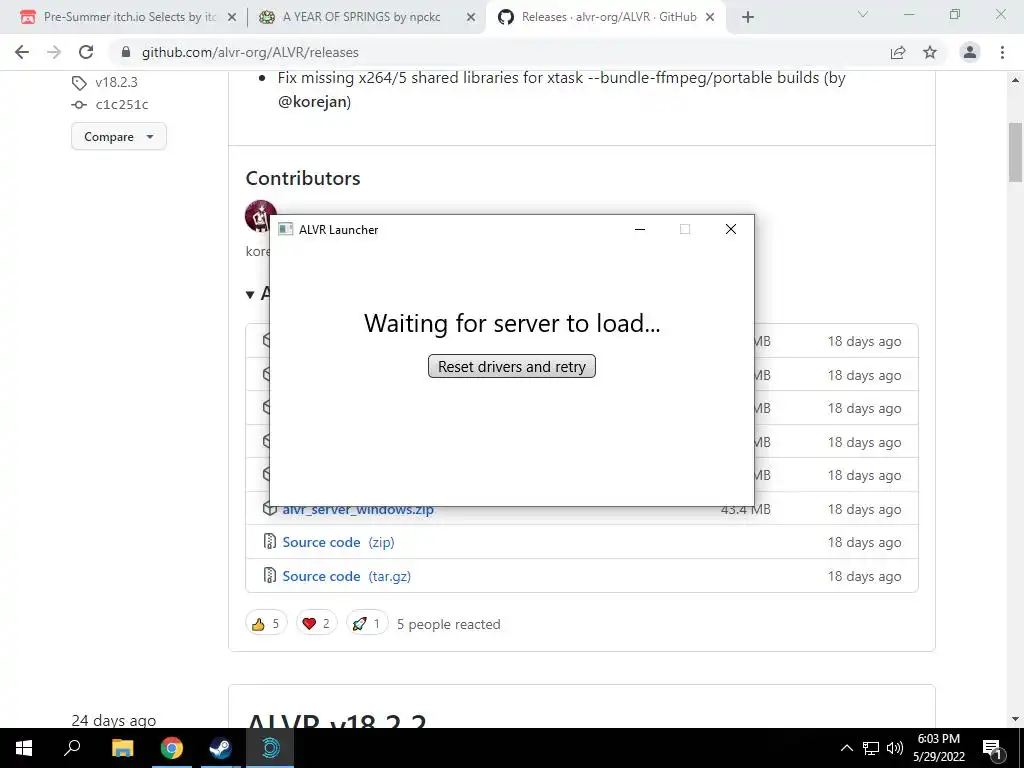Share this page using toolbar icon

(898, 52)
